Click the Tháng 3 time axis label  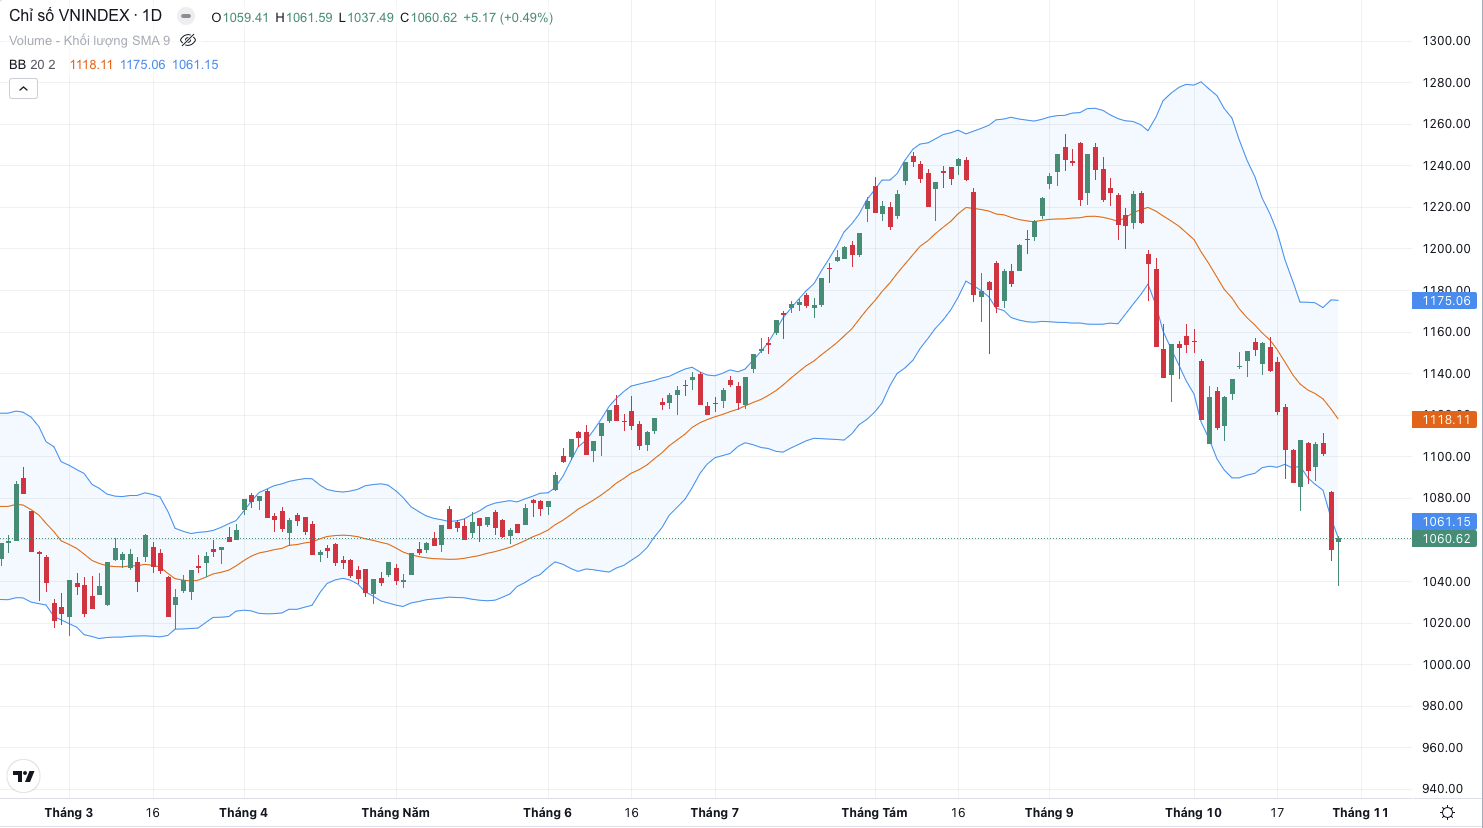[x=69, y=813]
